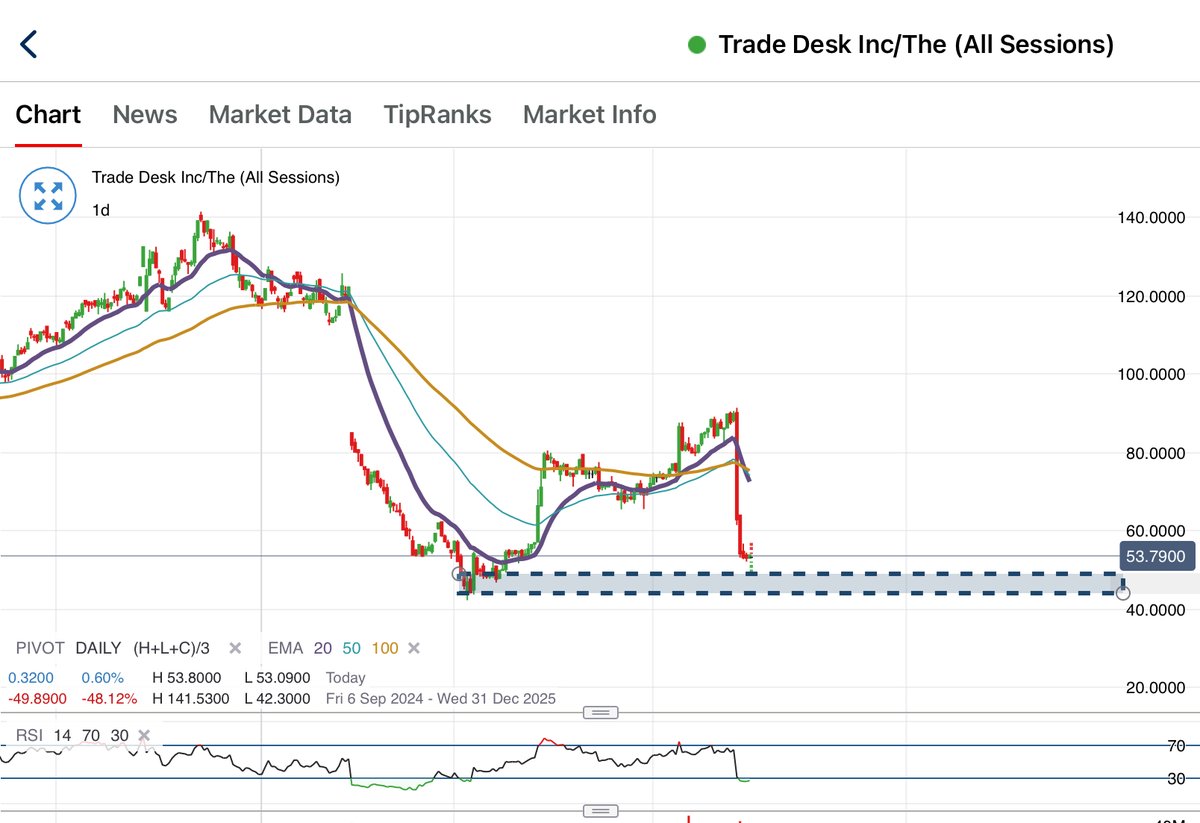Click the 1d timeframe label
This screenshot has height=823, width=1200.
point(101,210)
